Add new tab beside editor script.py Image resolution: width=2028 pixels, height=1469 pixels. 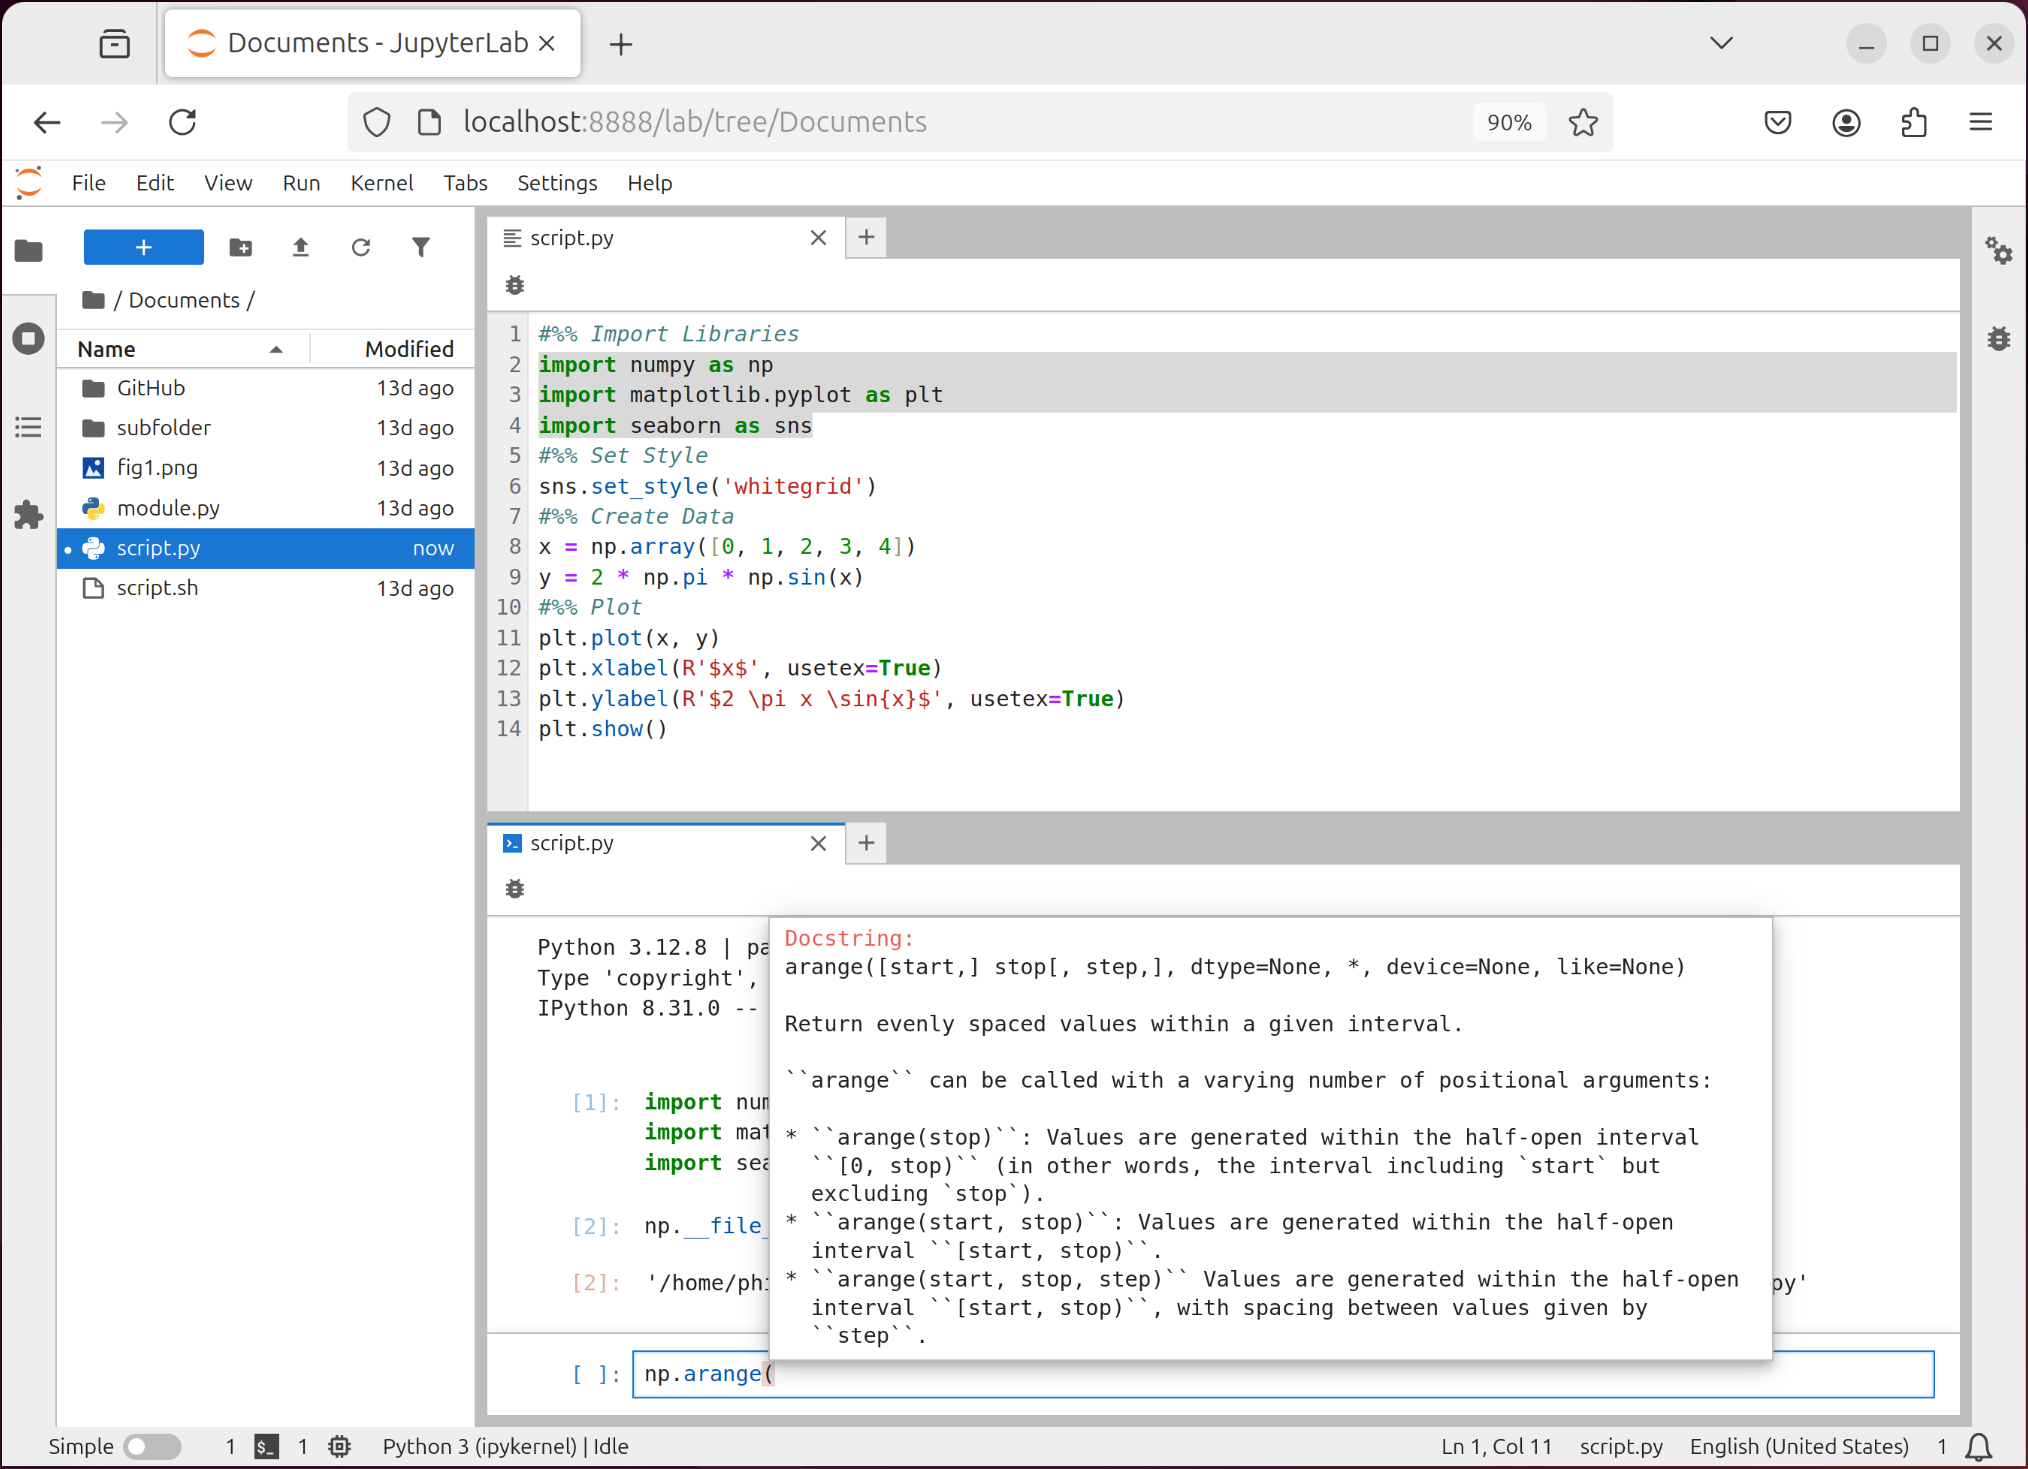(x=866, y=238)
